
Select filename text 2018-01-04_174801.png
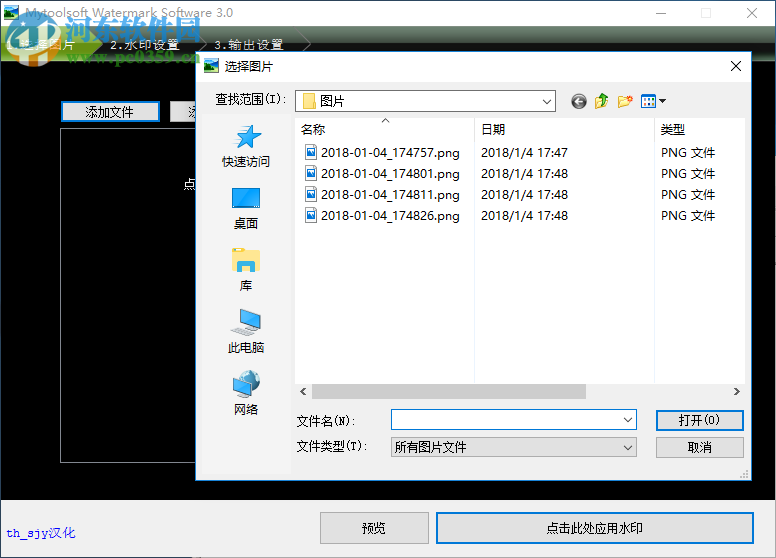click(x=390, y=174)
